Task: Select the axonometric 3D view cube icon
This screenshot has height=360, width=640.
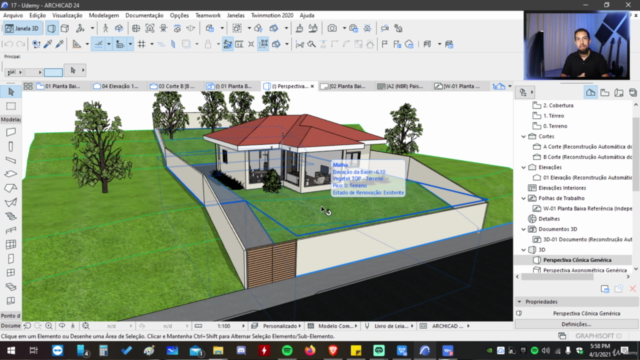Action: tap(65, 29)
